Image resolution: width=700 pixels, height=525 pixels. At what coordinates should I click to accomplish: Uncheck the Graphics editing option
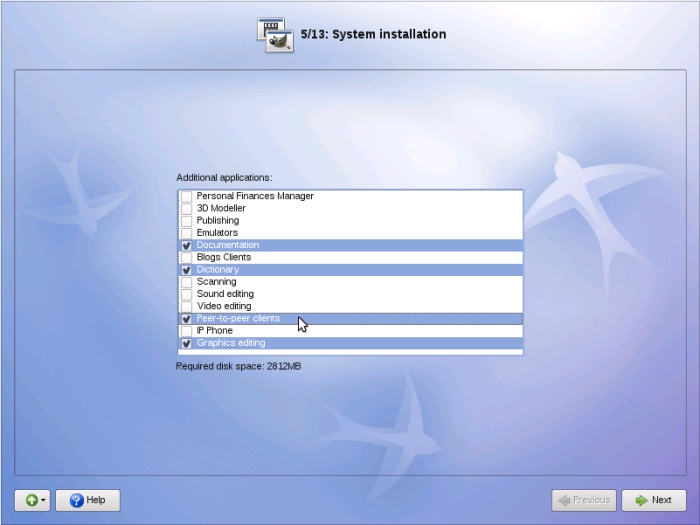point(187,343)
